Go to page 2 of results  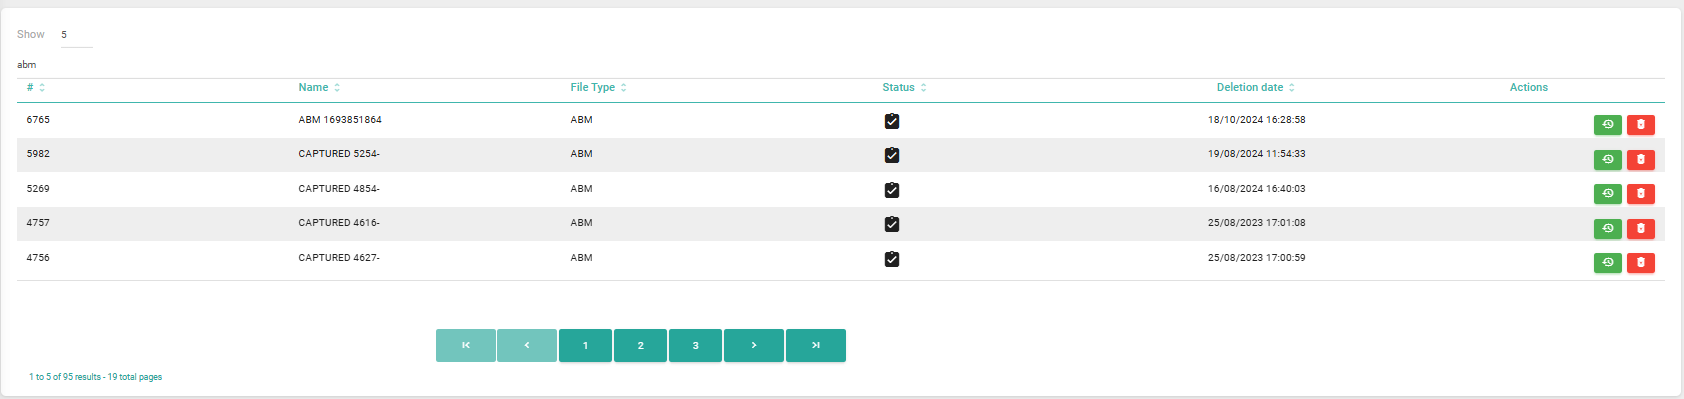[x=640, y=345]
